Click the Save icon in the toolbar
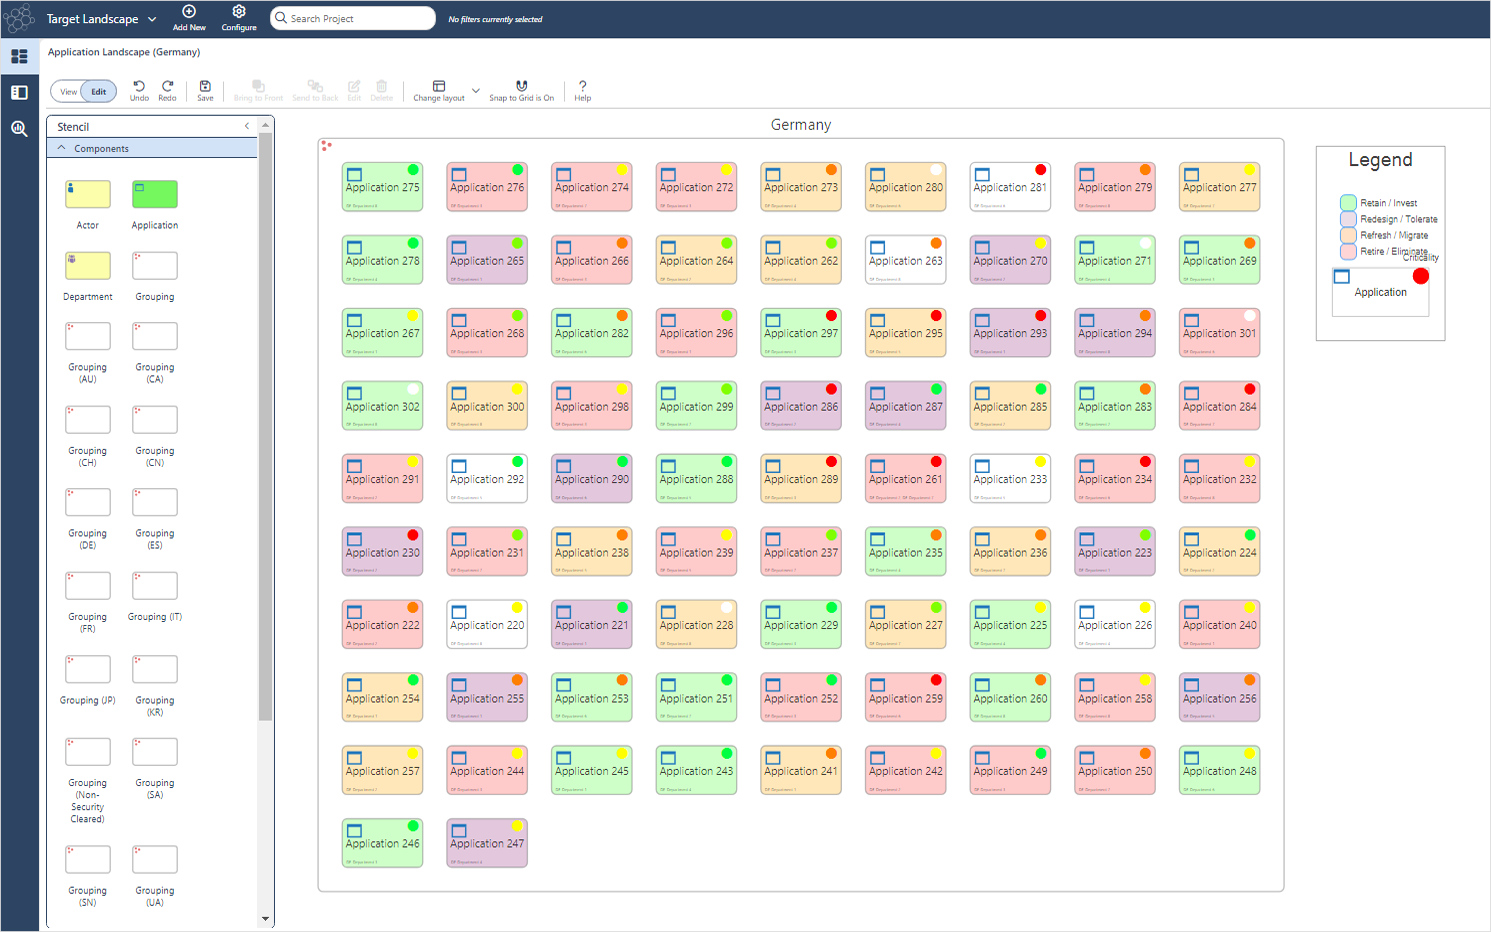1491x932 pixels. tap(205, 90)
